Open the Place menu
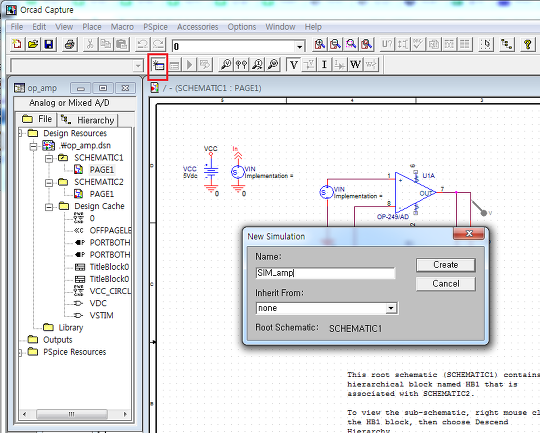 coord(92,27)
